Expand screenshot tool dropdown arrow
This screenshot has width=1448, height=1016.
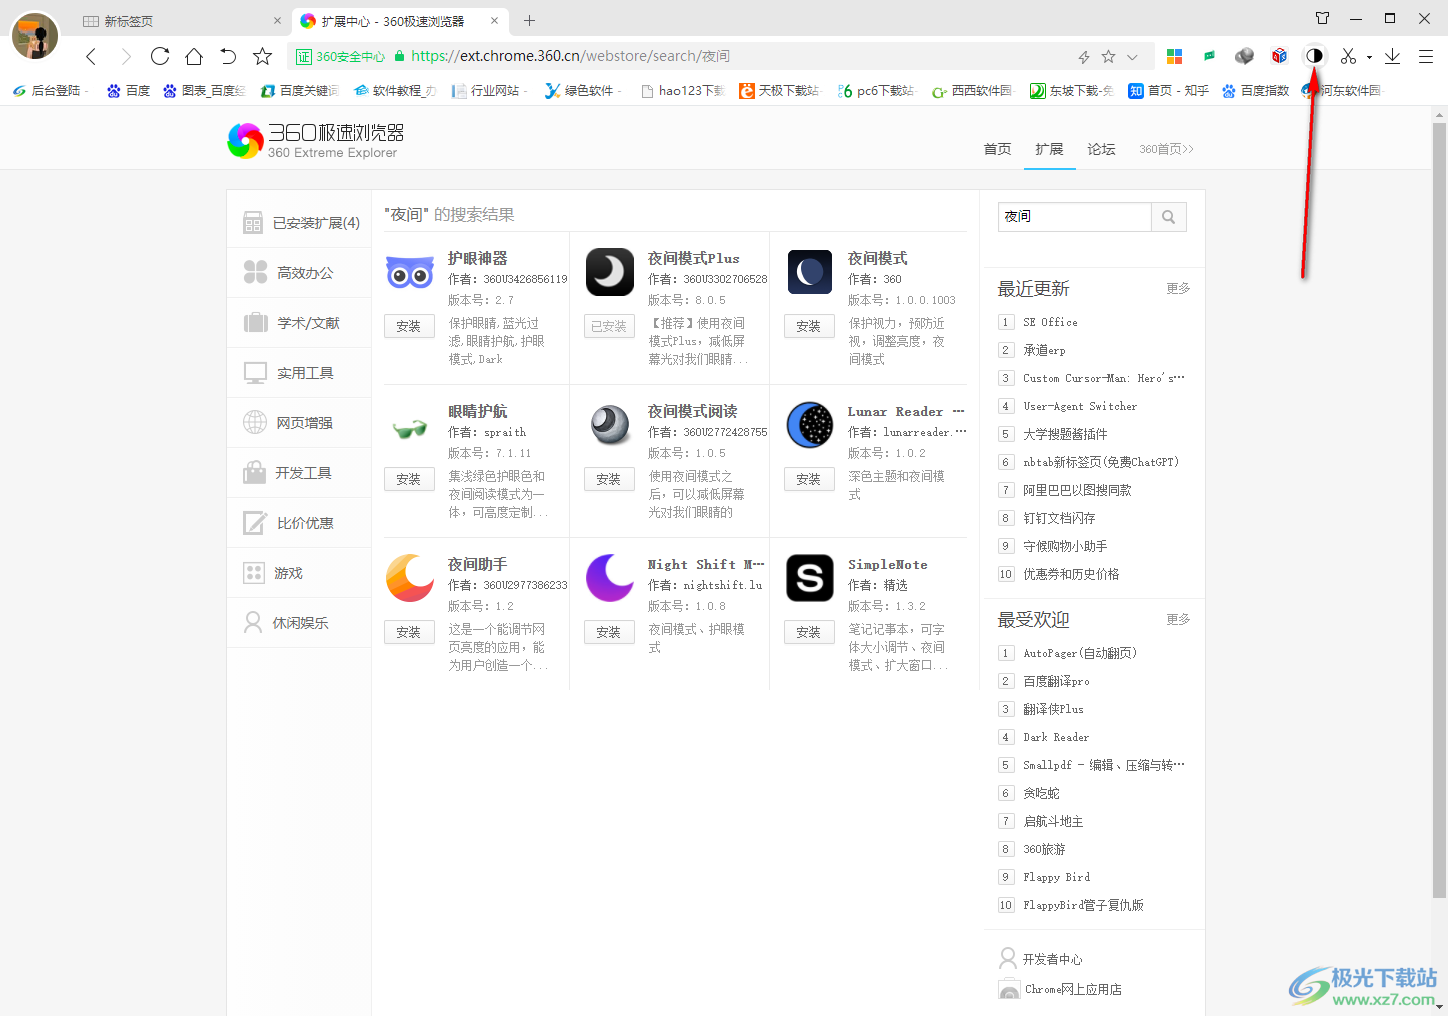click(x=1369, y=57)
